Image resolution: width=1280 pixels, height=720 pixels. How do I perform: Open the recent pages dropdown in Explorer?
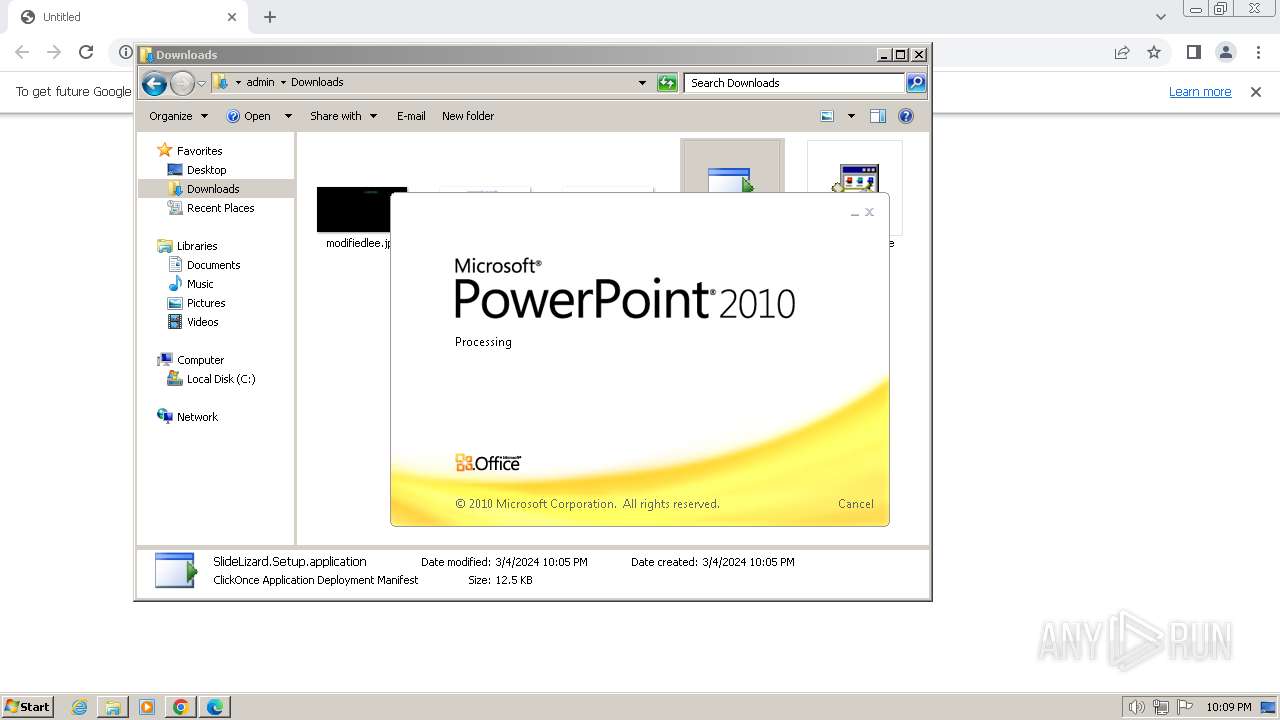point(201,83)
